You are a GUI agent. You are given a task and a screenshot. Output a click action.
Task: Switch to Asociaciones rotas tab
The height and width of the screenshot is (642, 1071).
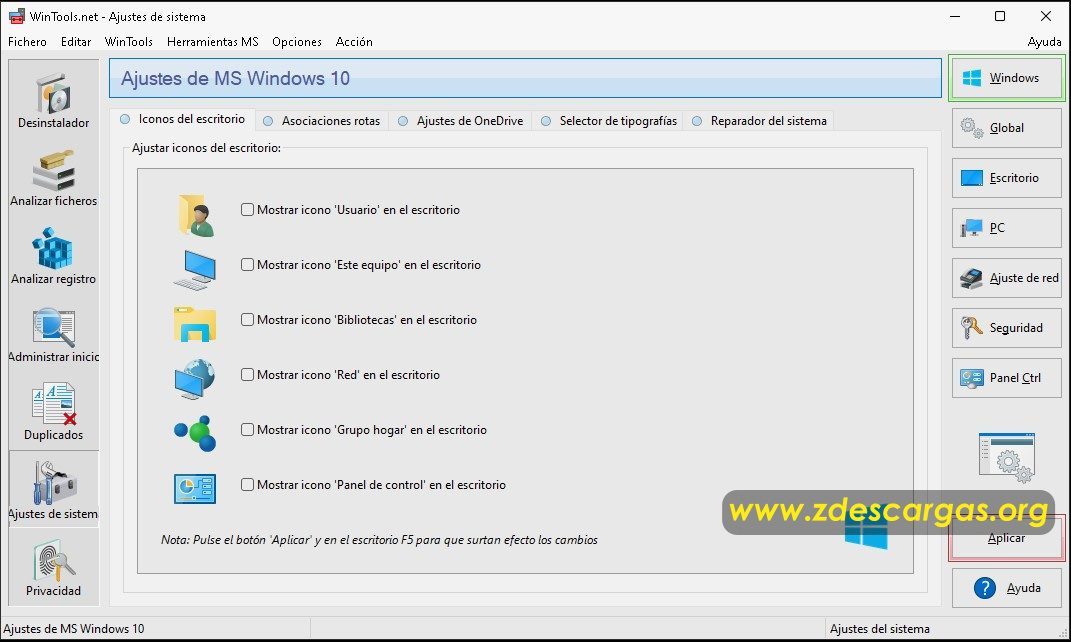(322, 121)
